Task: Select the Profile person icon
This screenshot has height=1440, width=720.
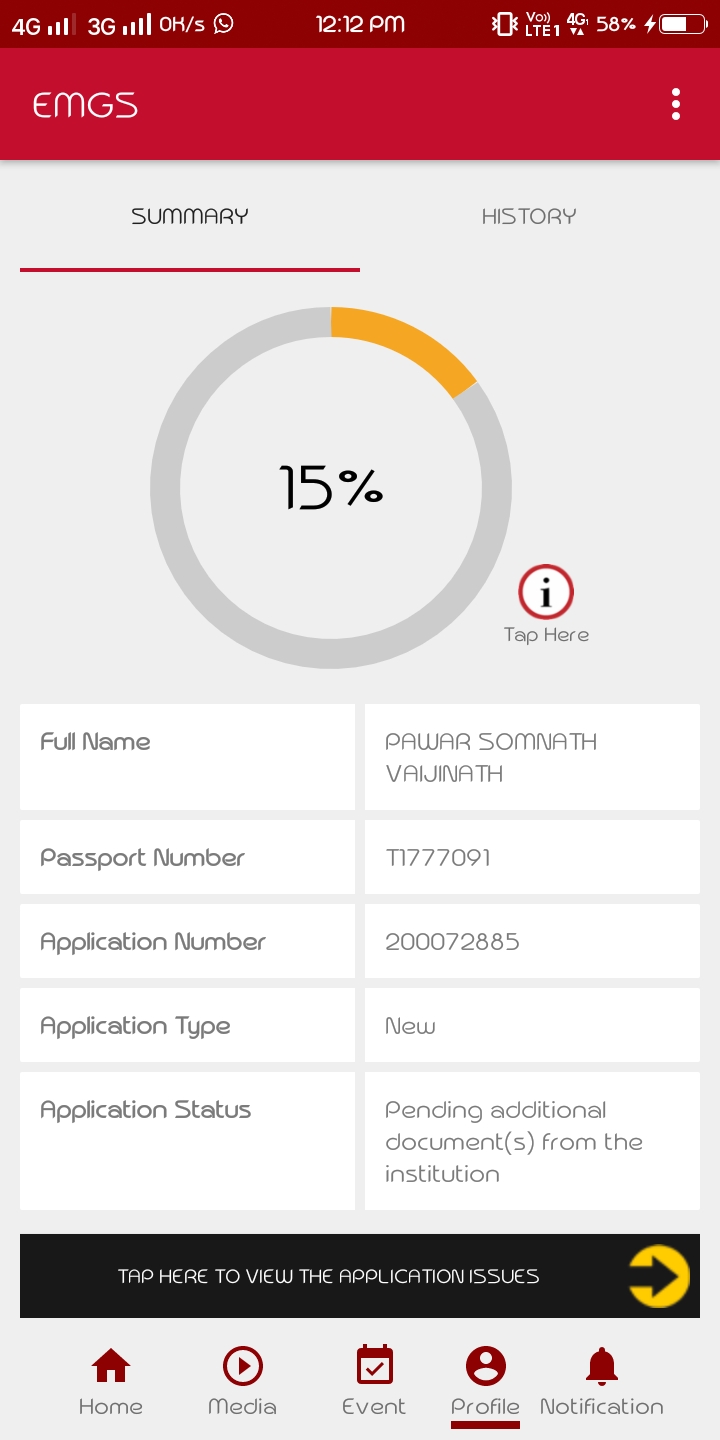Action: (485, 1366)
